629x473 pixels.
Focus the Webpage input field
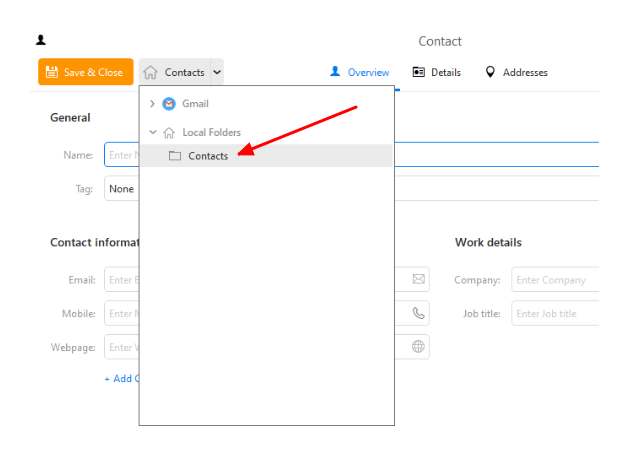(x=267, y=347)
